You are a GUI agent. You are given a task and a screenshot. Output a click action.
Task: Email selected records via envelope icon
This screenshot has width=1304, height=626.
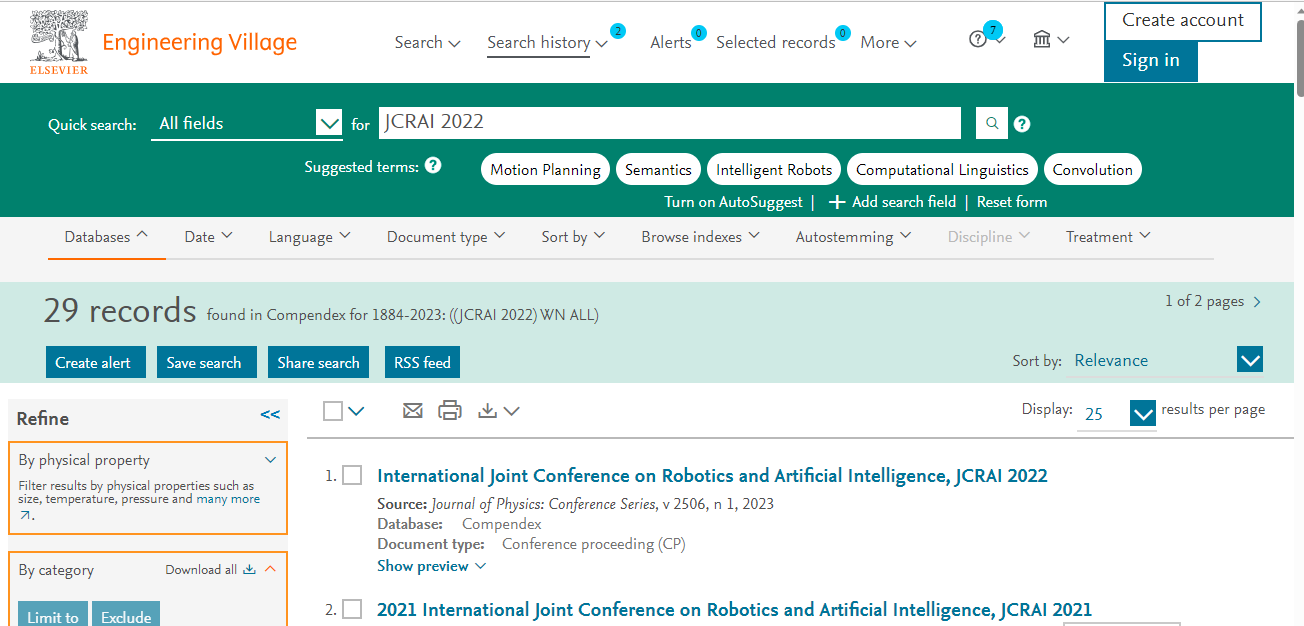pos(413,410)
